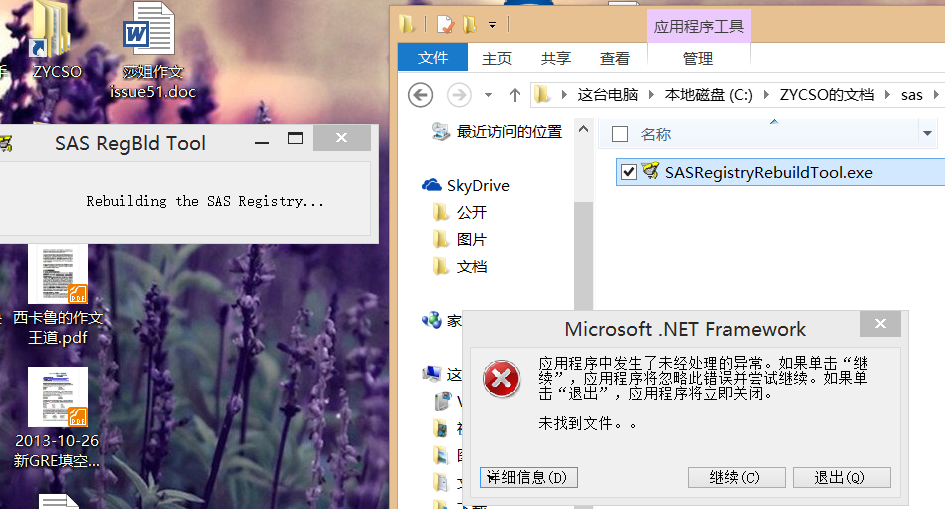Click the SAS RegBld Tool title bar icon

click(x=6, y=143)
